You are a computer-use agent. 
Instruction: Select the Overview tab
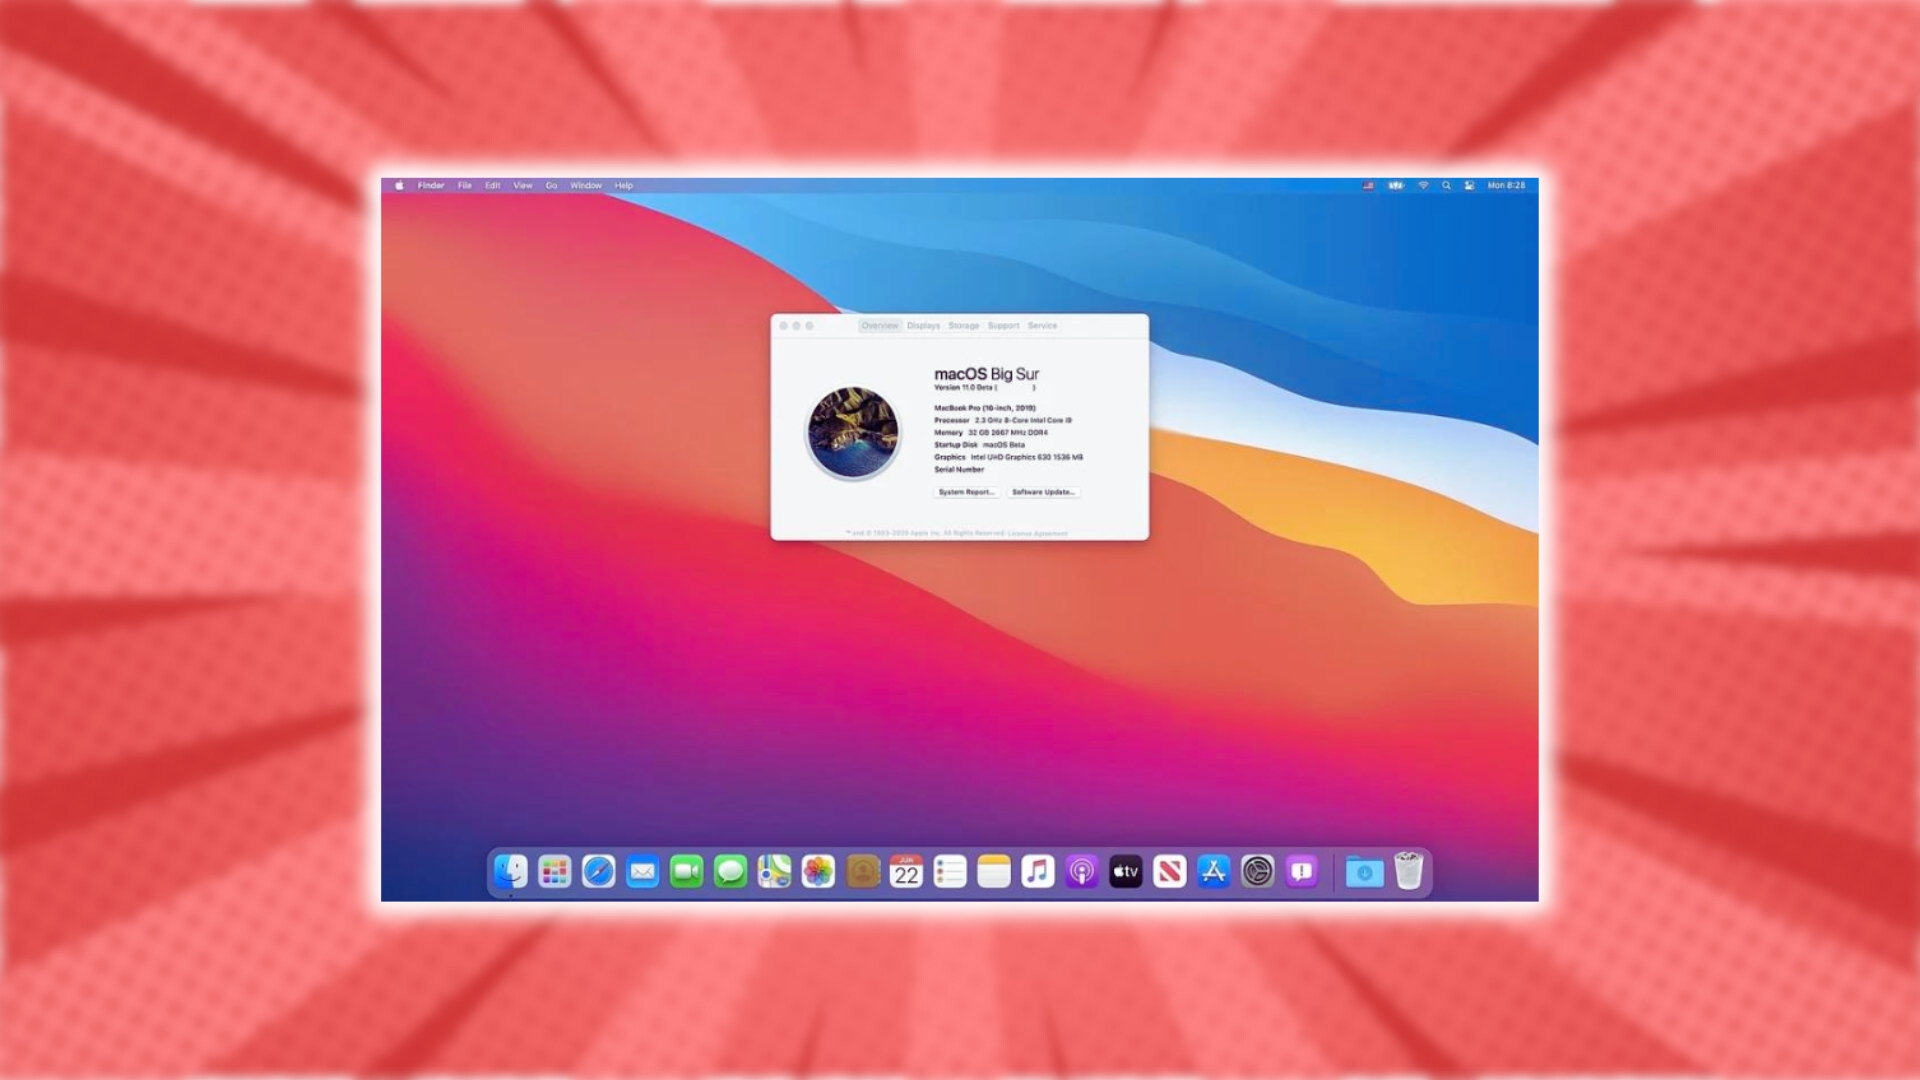[880, 326]
